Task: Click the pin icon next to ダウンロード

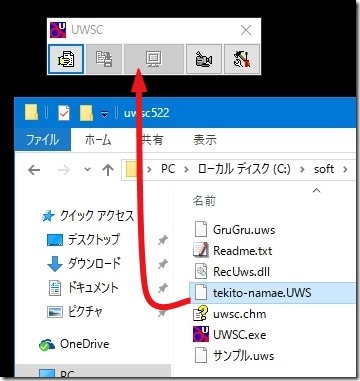Action: point(162,264)
